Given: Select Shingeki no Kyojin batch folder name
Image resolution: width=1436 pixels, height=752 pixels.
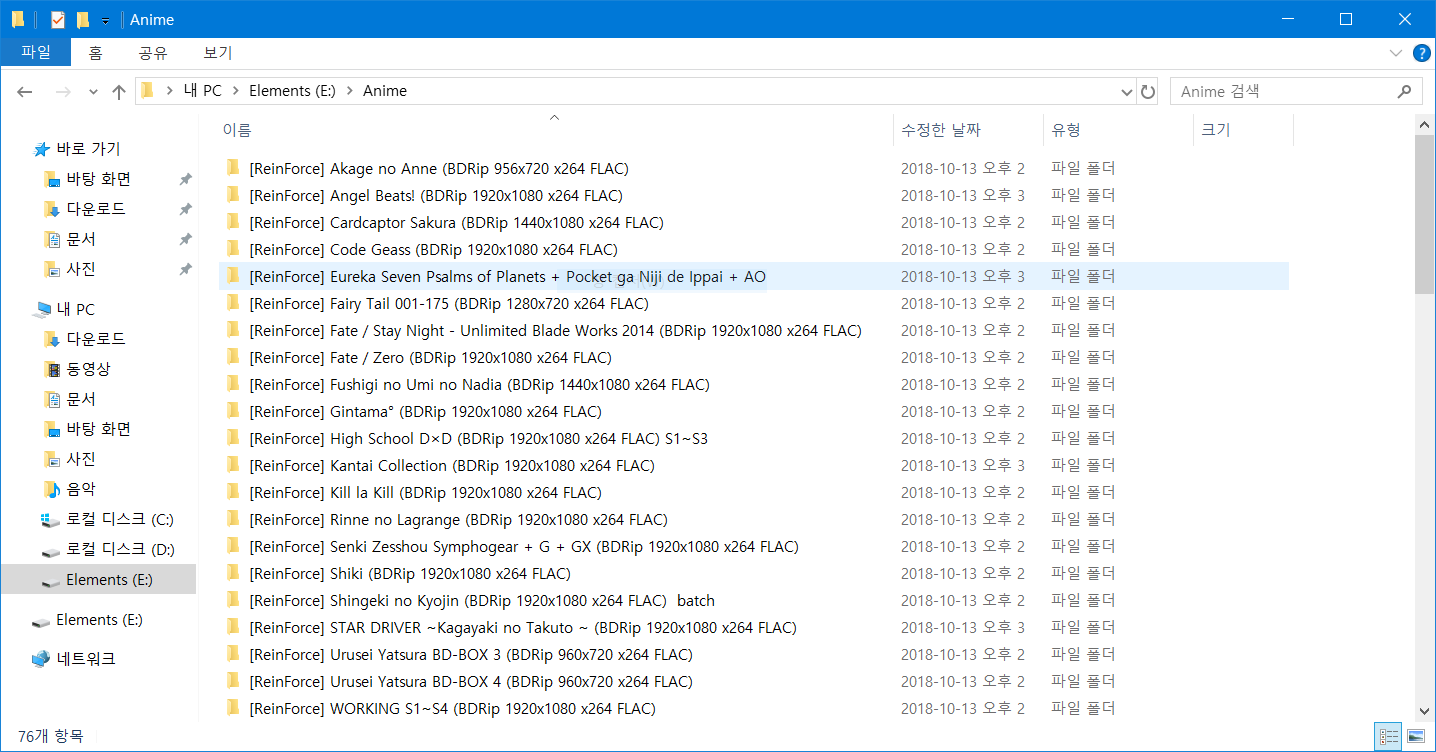Looking at the screenshot, I should [482, 600].
